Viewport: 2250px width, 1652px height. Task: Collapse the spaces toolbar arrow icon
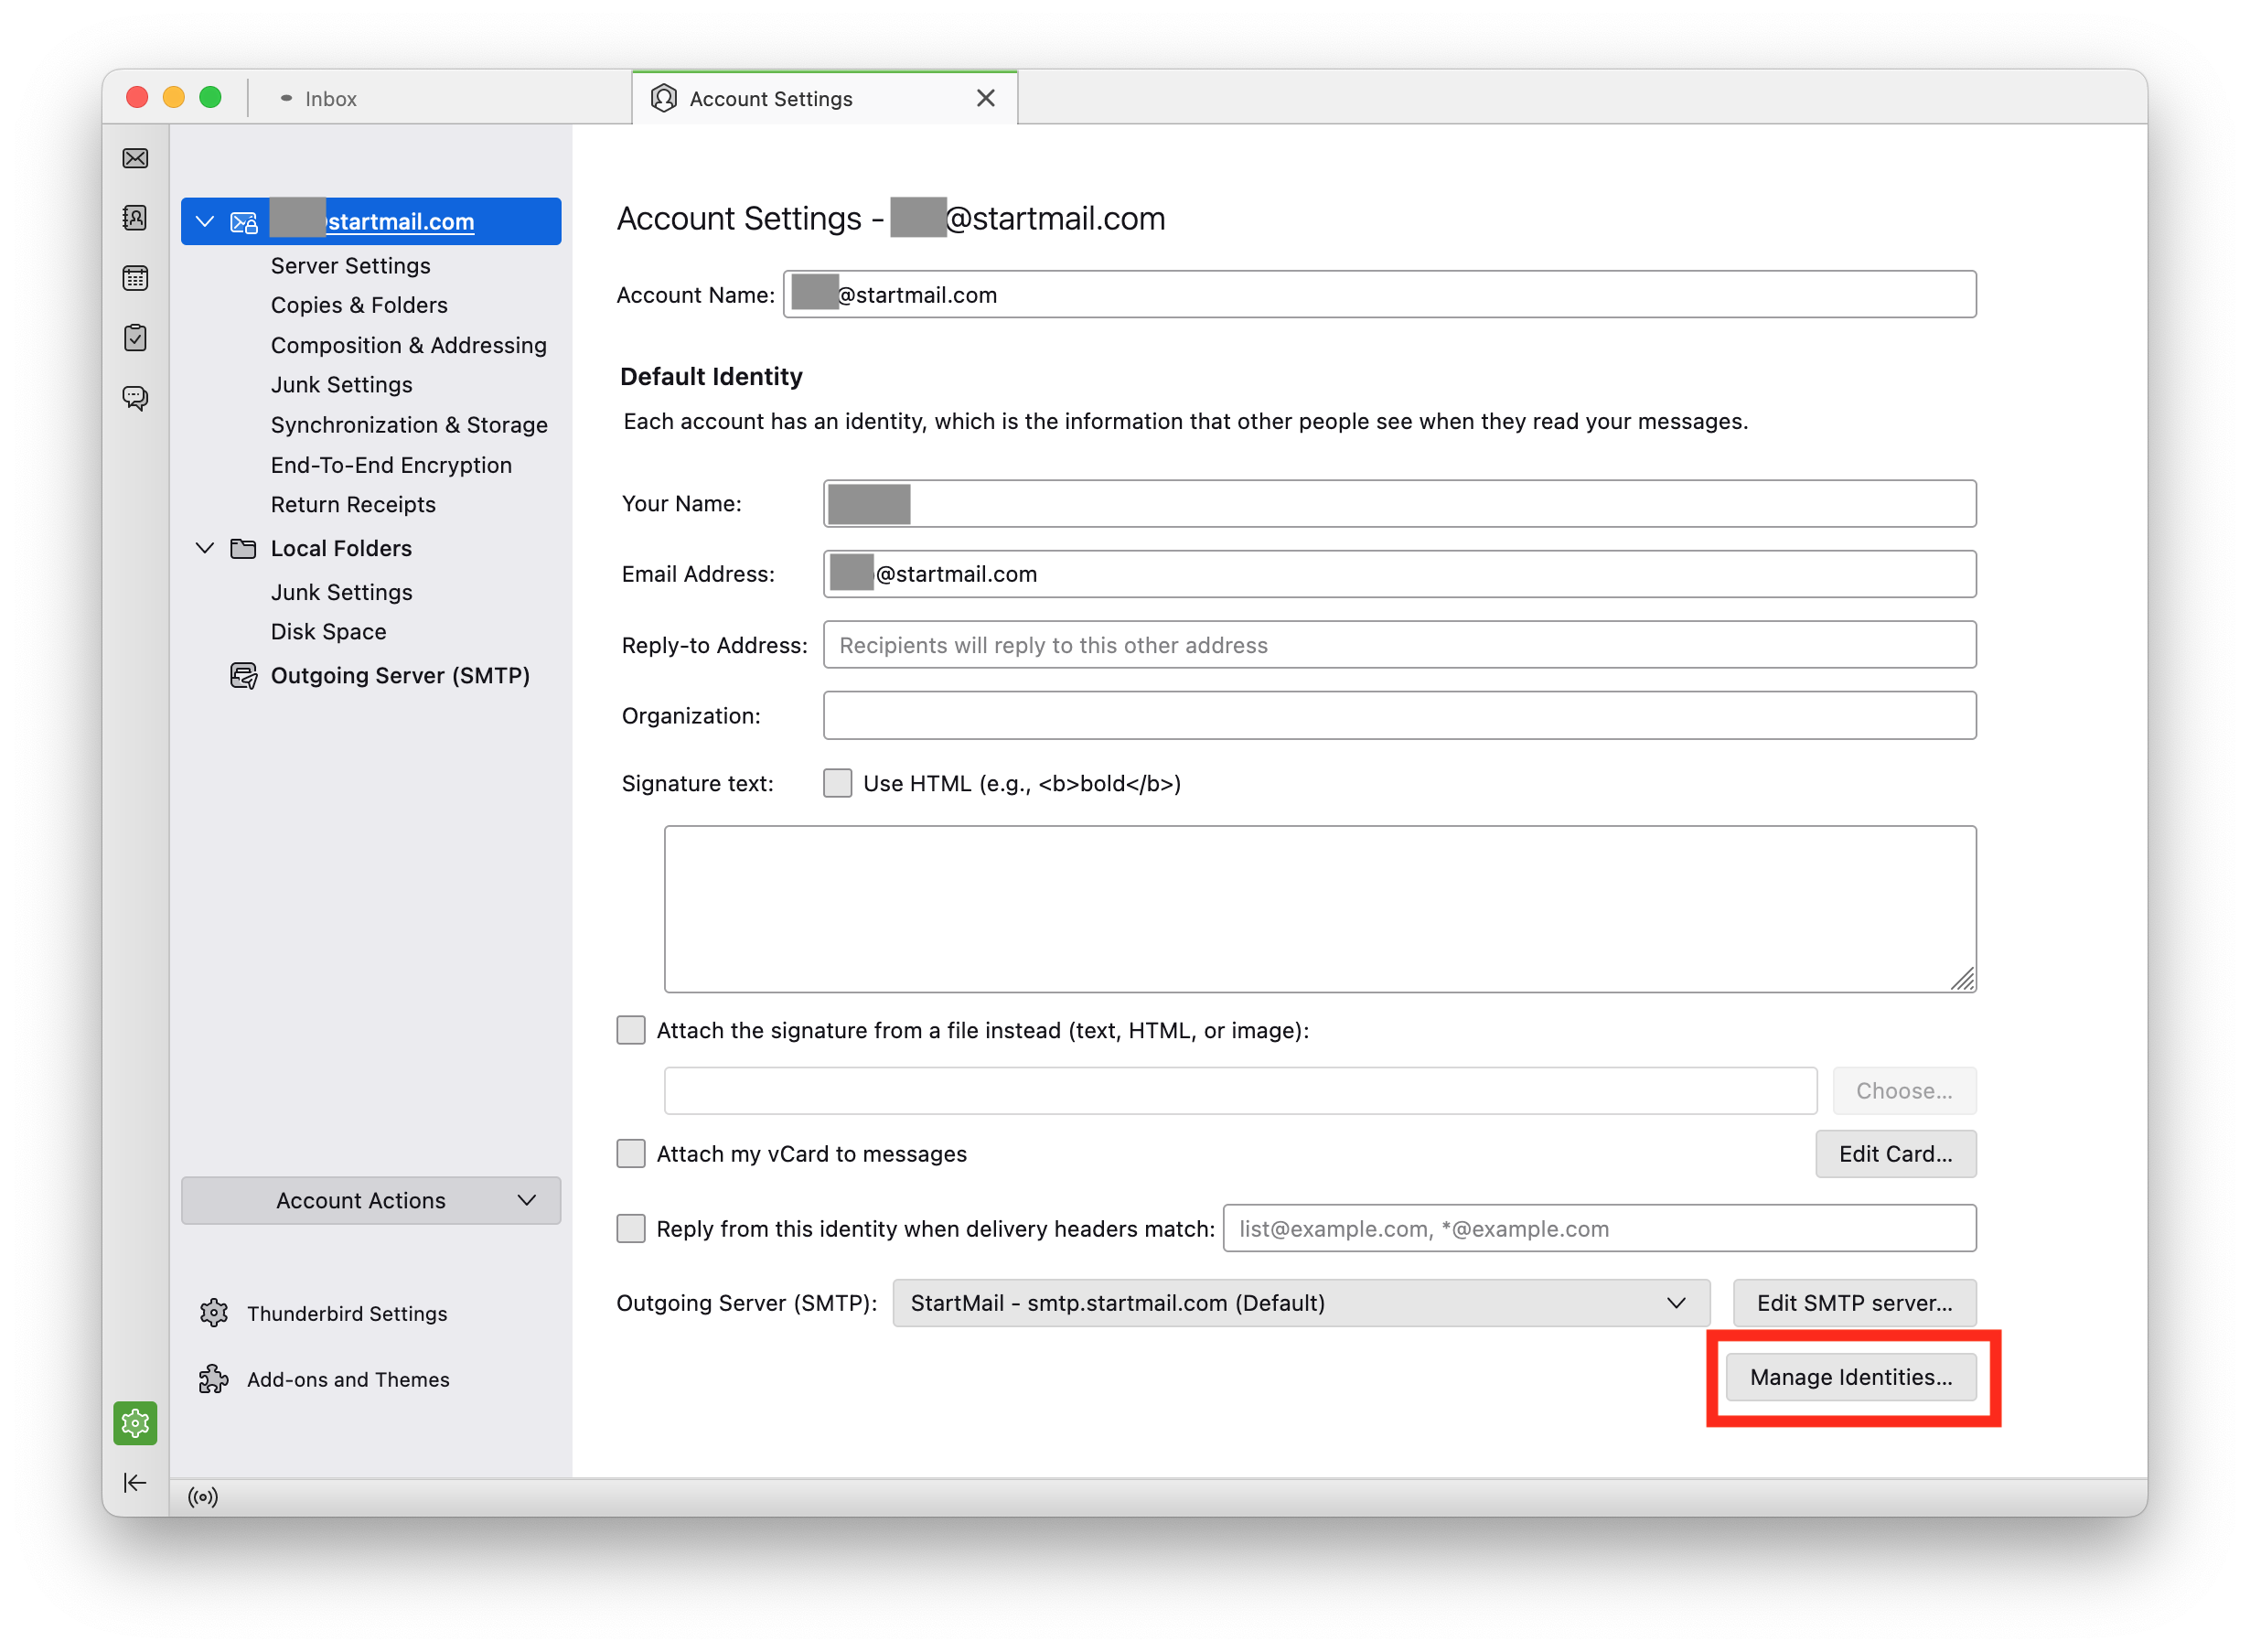point(135,1483)
